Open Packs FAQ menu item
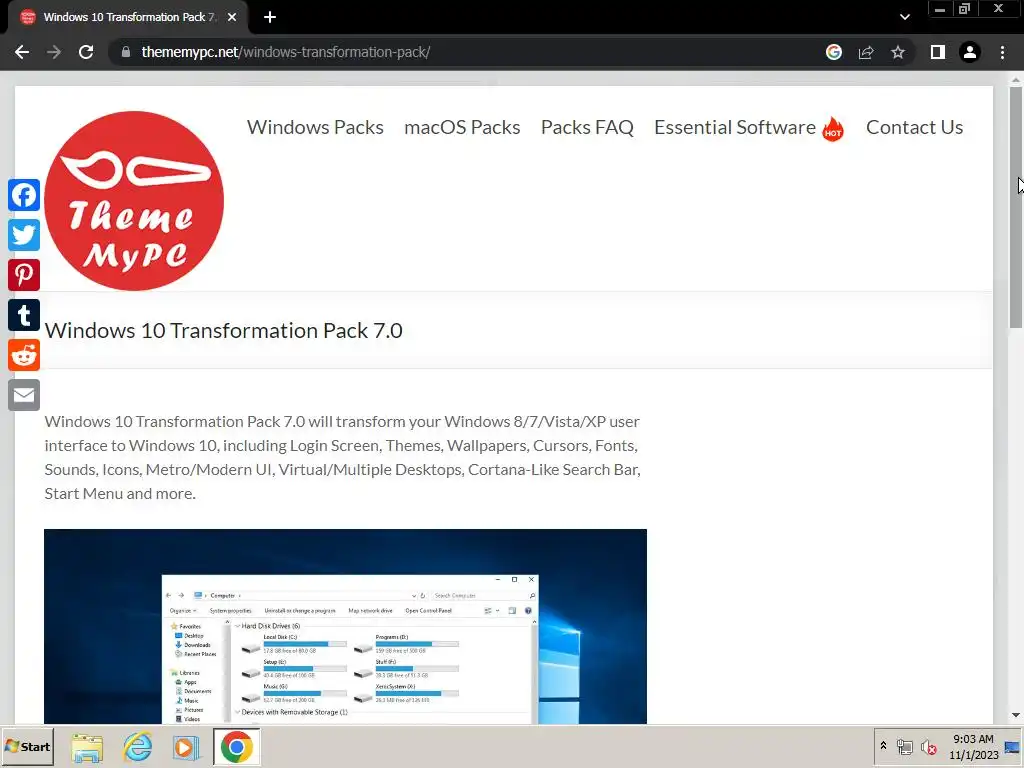The width and height of the screenshot is (1024, 768). tap(587, 127)
